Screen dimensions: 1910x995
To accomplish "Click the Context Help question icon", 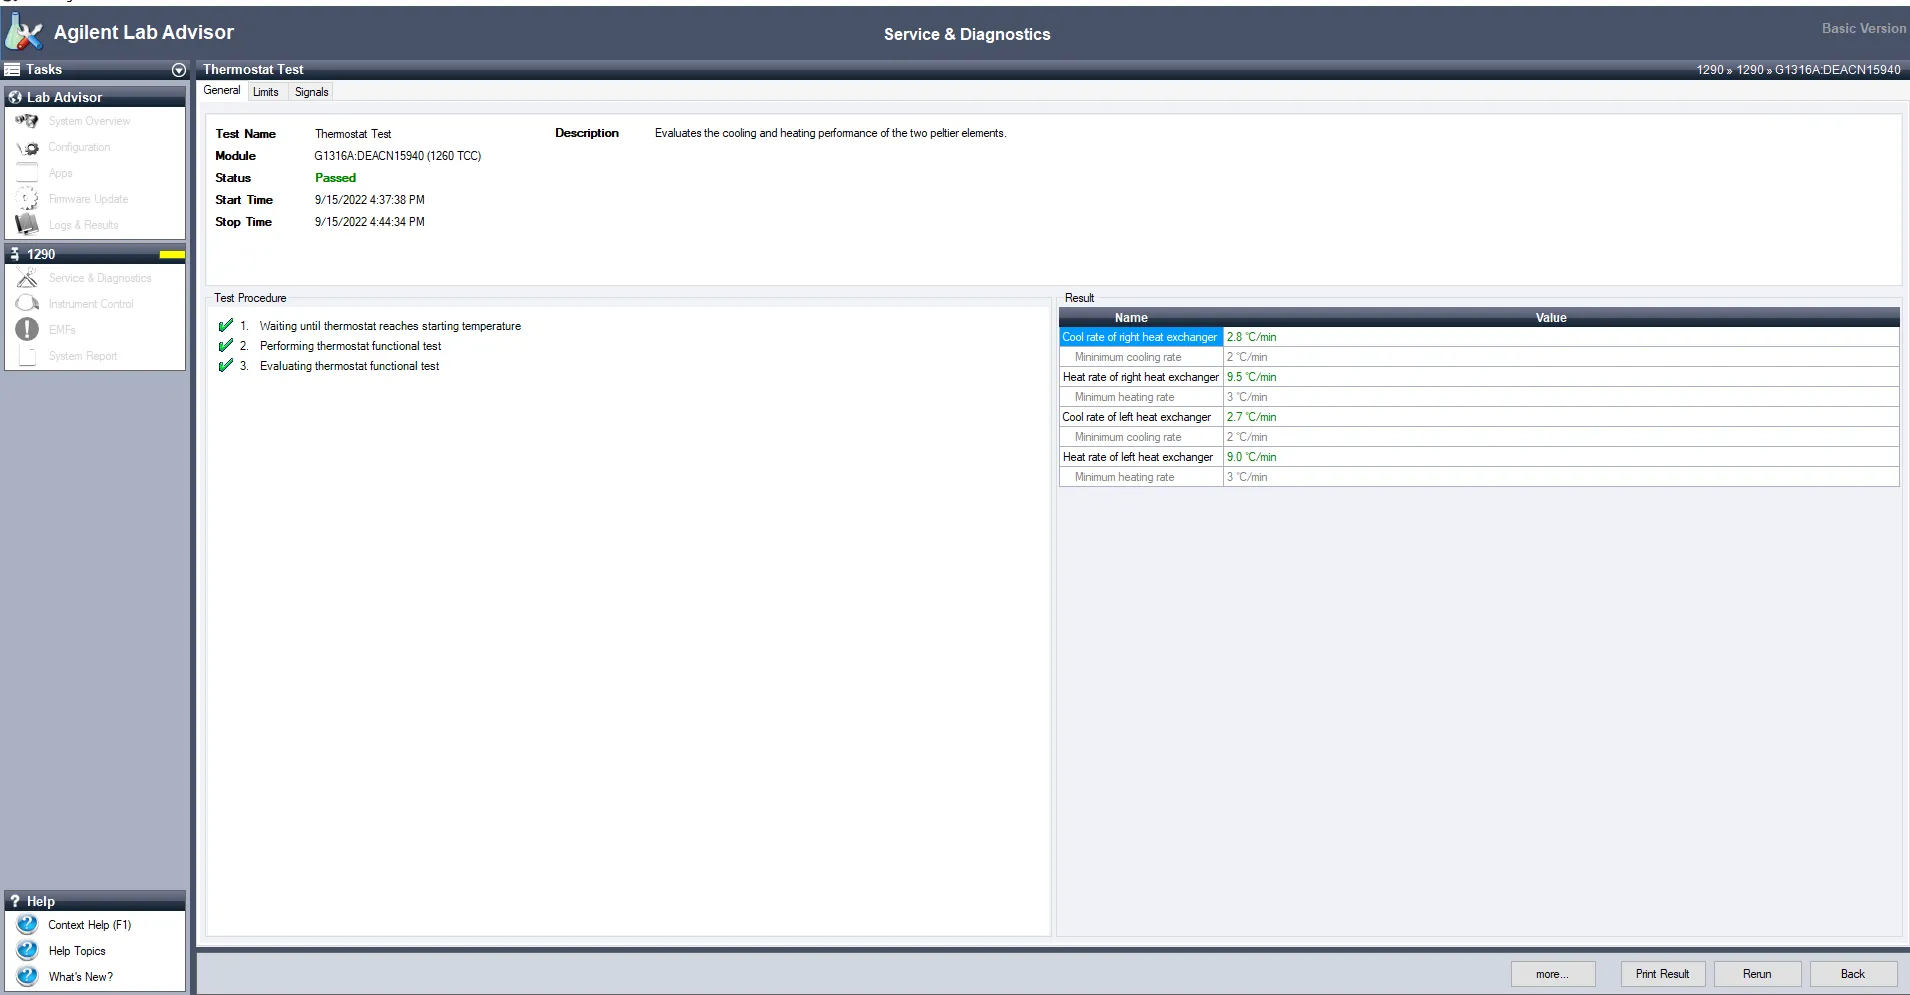I will 28,925.
